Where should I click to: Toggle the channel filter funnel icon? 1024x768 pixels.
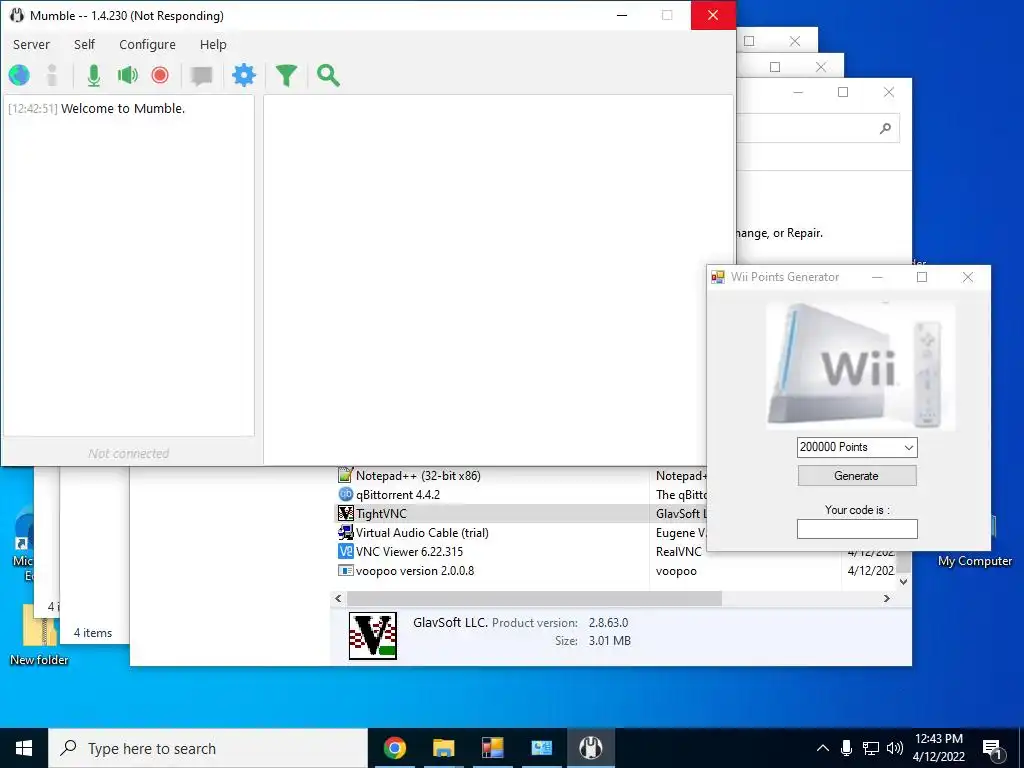pyautogui.click(x=286, y=76)
